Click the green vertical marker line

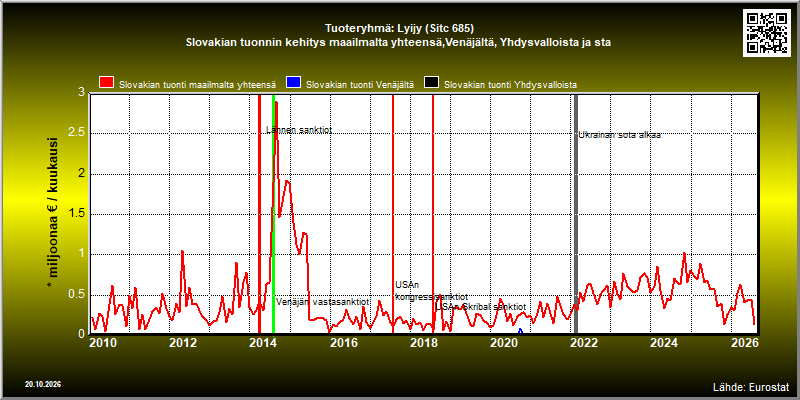pos(273,214)
